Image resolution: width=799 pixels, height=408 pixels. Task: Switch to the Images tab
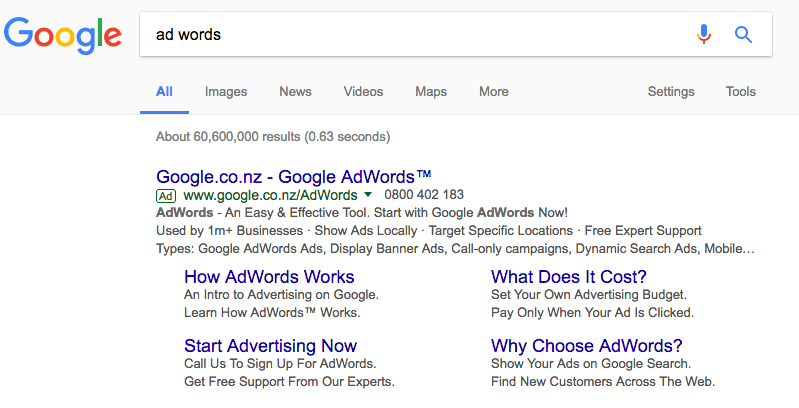[226, 92]
